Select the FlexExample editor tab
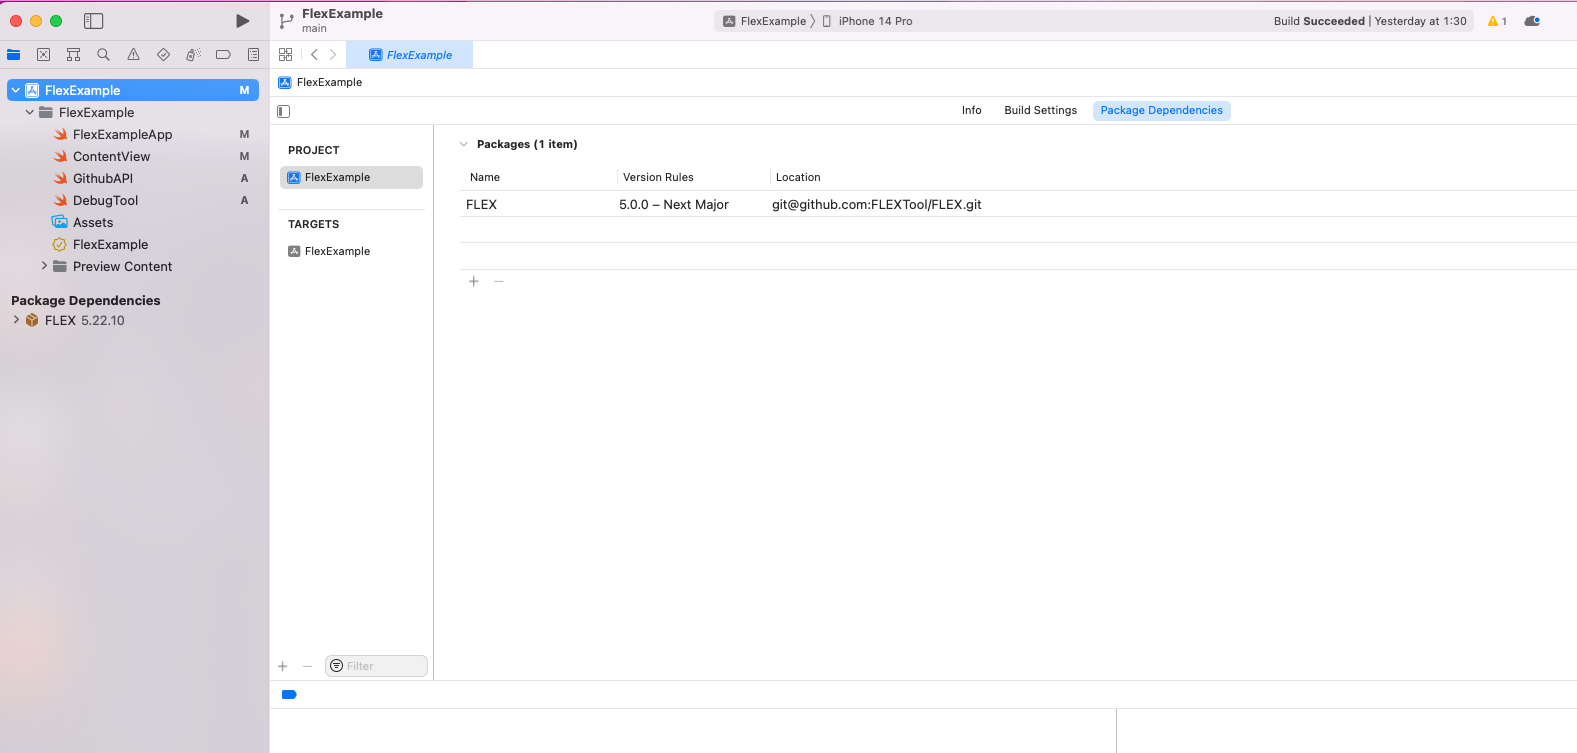The image size is (1577, 753). tap(410, 55)
